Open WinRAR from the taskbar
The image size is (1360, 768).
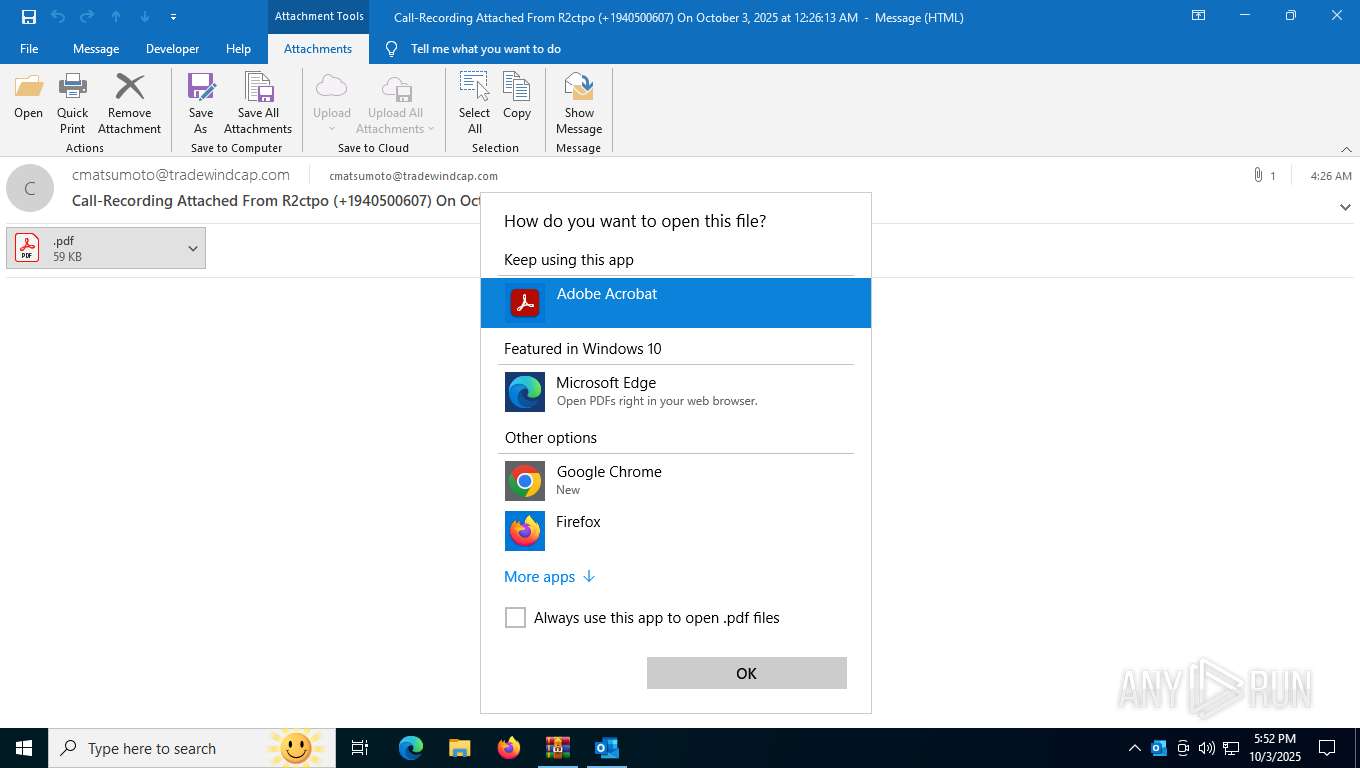558,748
